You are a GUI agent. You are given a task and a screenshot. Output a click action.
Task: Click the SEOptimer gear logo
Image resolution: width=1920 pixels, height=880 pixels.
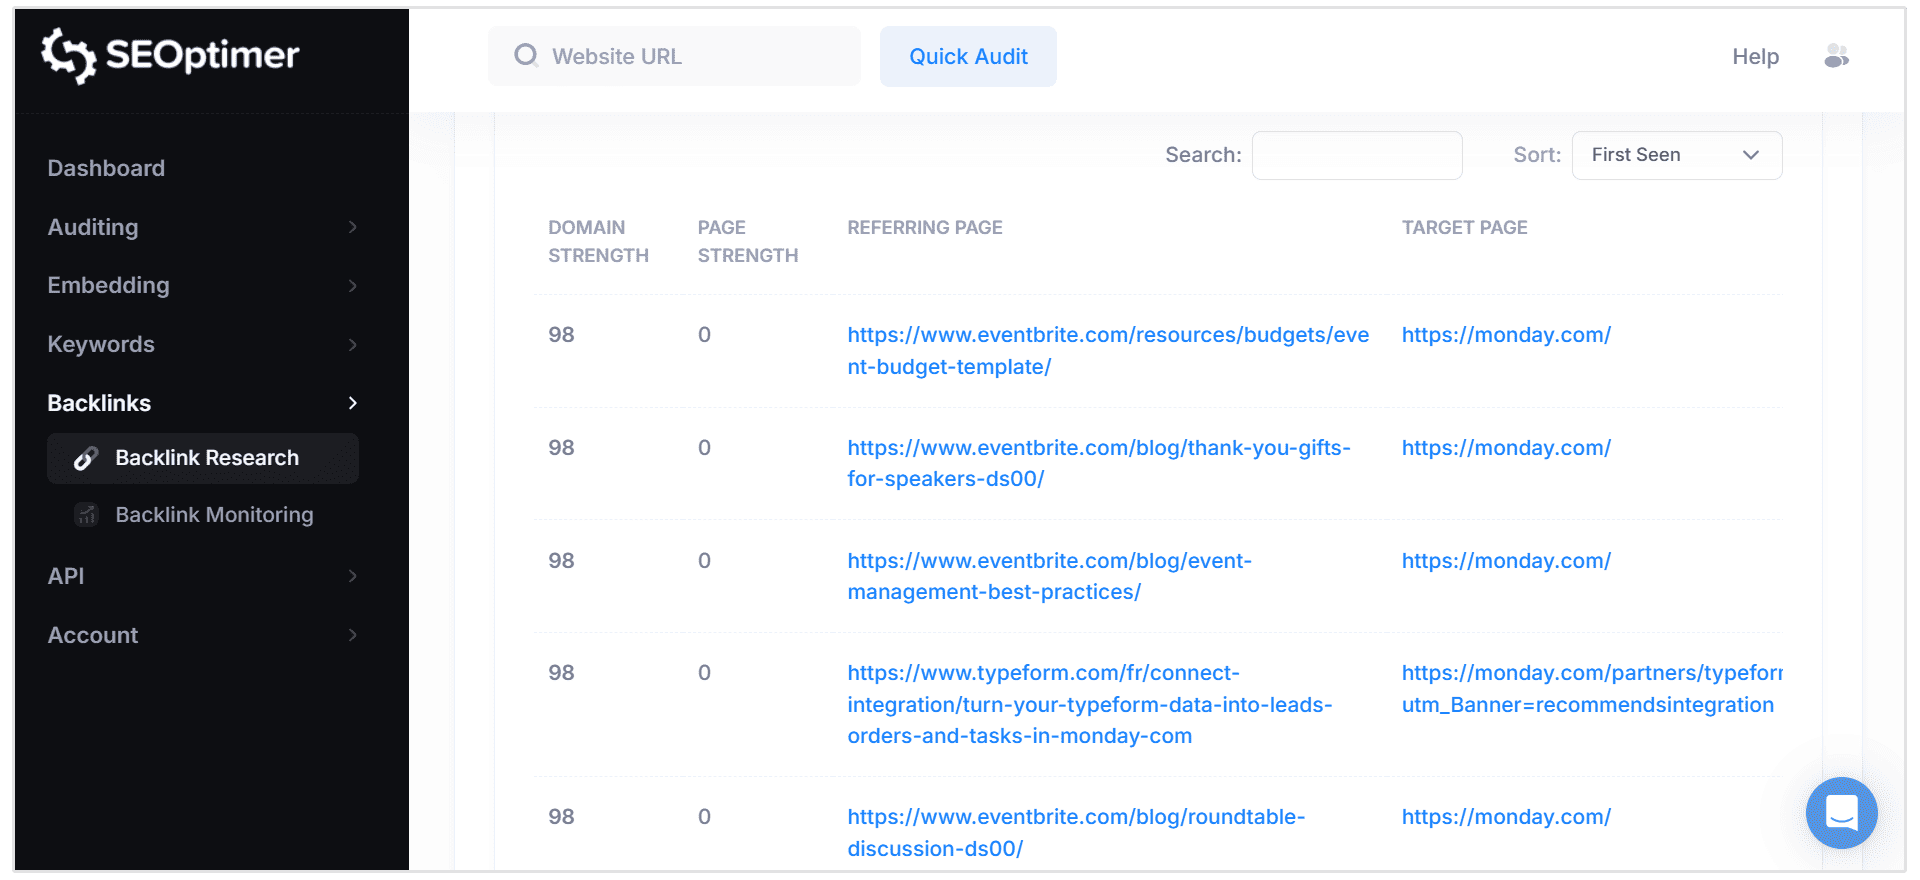[68, 55]
